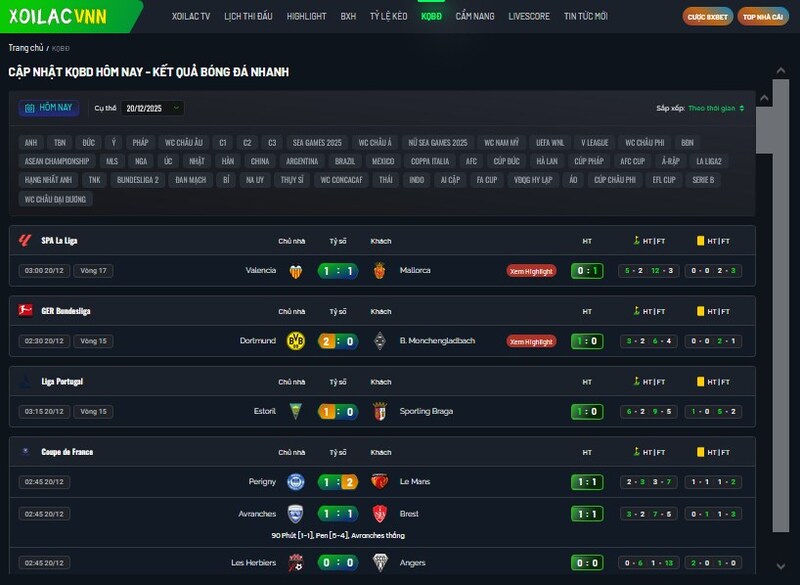Click the Sporting Braga crest icon

click(x=380, y=412)
